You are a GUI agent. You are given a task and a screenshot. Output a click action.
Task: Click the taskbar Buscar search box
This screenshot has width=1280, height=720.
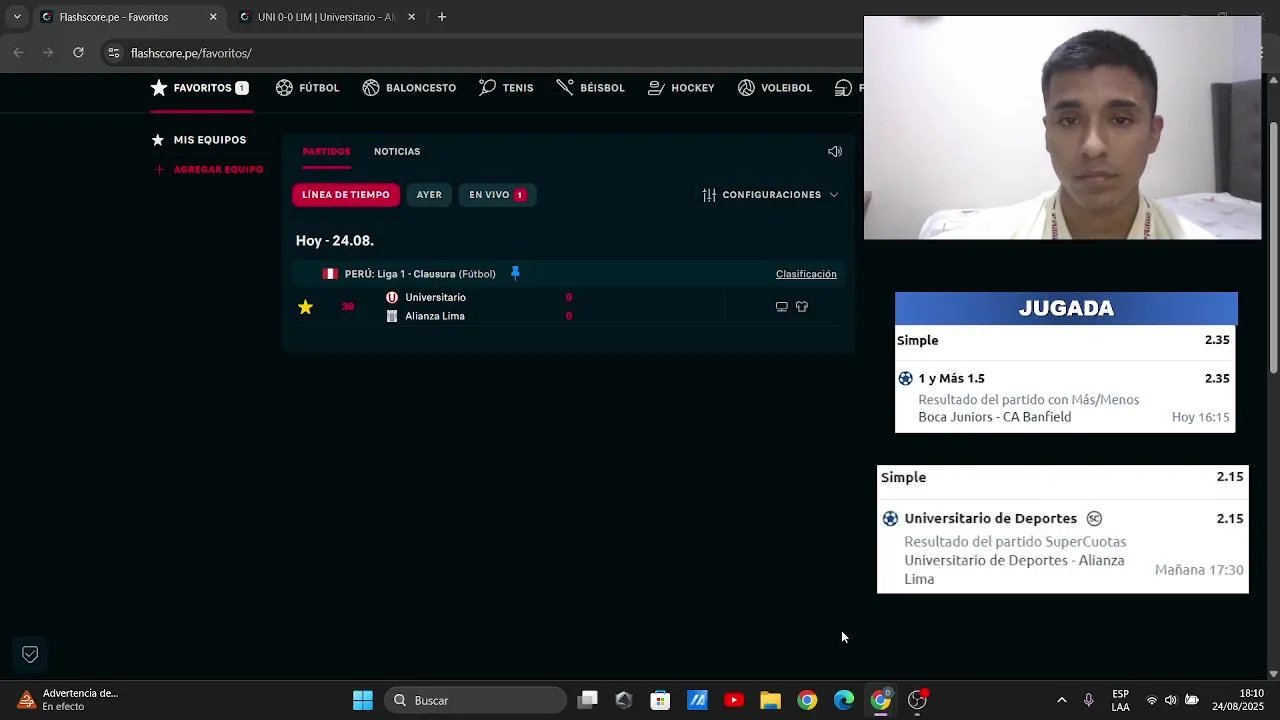click(475, 700)
